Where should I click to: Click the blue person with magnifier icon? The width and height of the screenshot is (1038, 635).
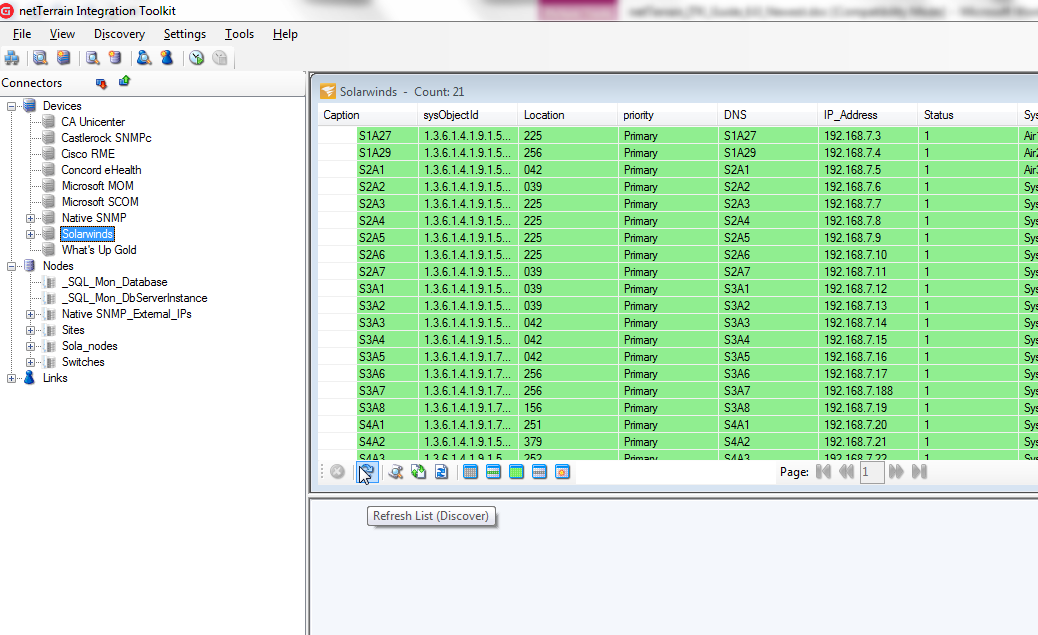143,58
